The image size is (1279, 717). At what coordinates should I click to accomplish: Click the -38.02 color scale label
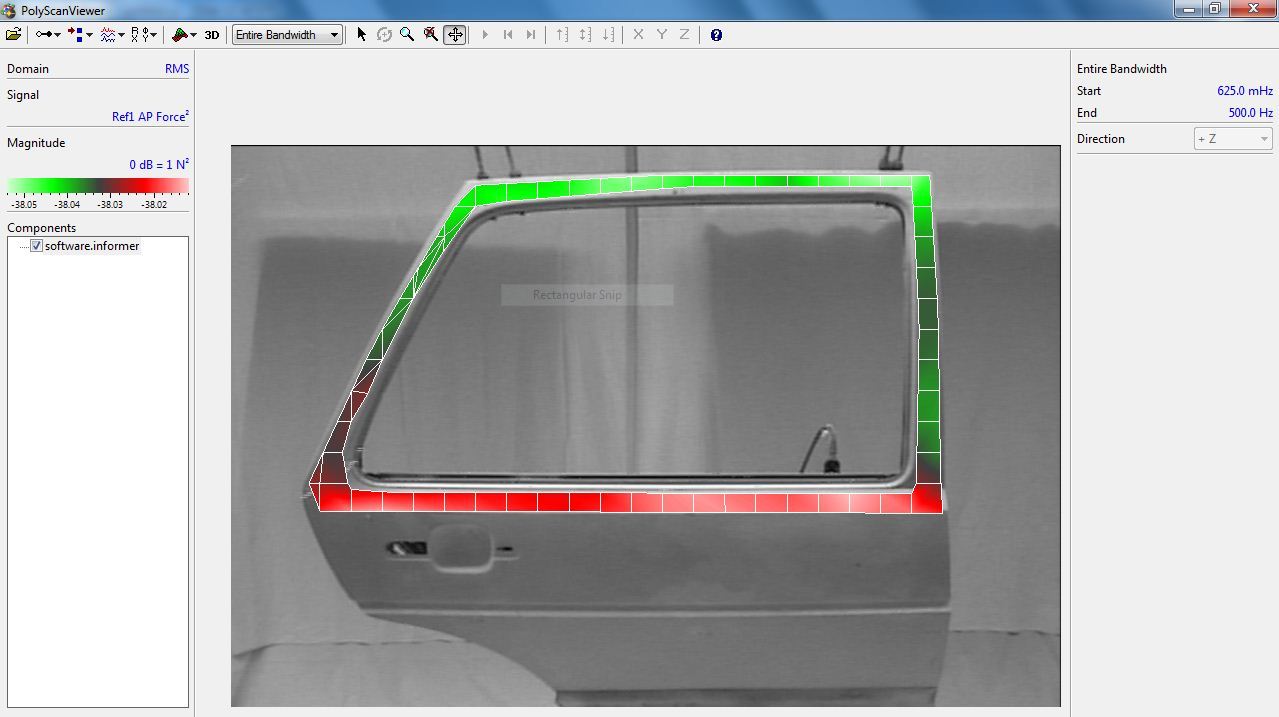(154, 204)
